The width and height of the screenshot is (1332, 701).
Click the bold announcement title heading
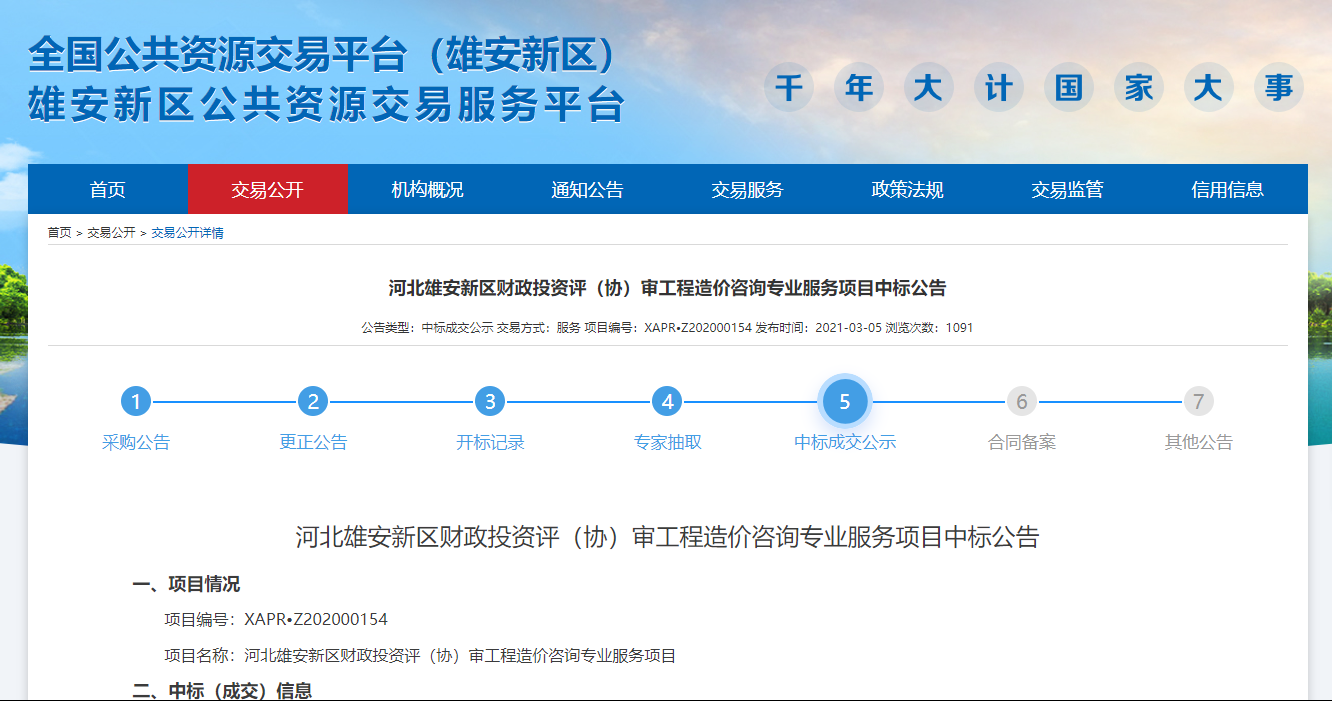coord(667,289)
